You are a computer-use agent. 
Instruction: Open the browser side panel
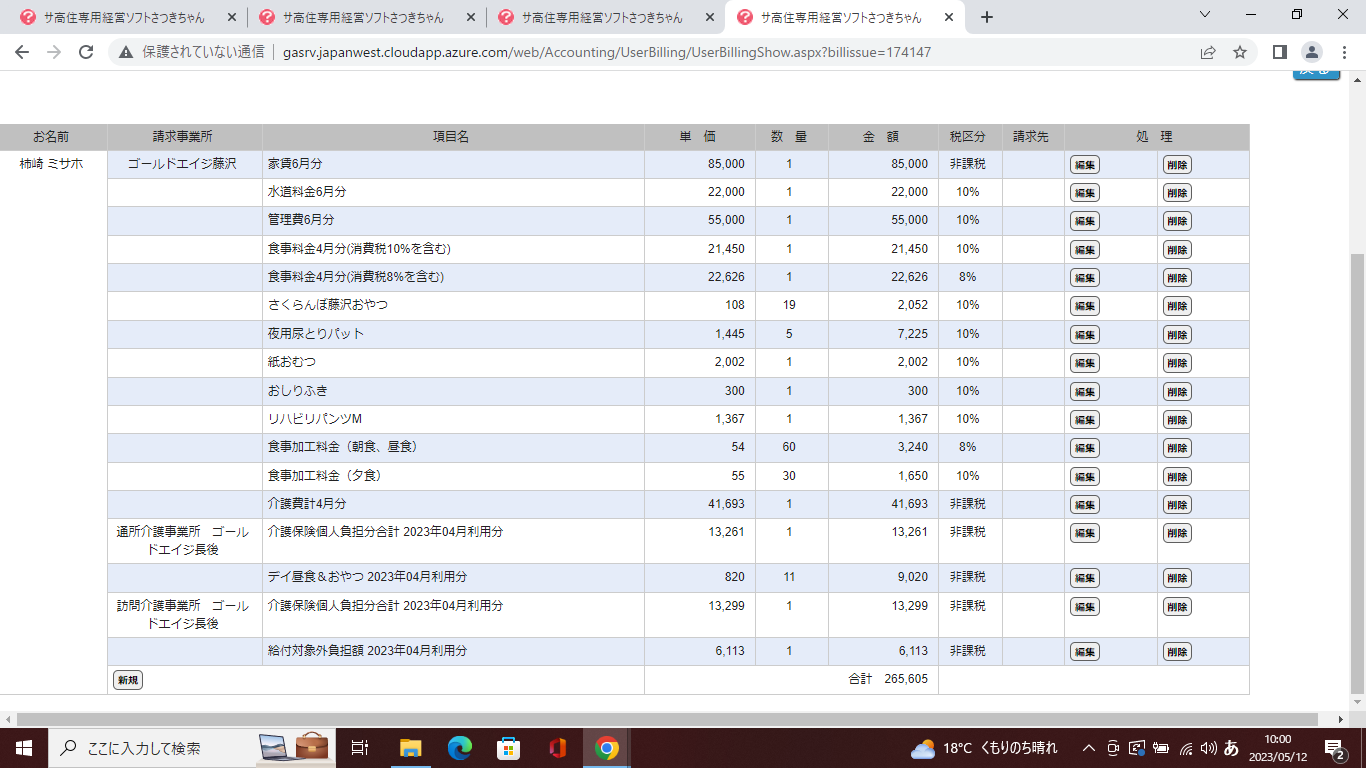(1279, 52)
